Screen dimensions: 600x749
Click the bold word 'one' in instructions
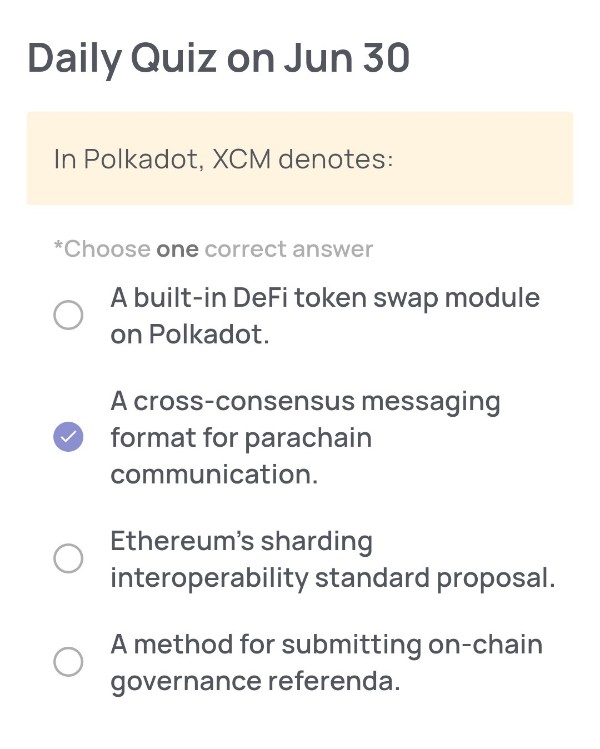[177, 250]
